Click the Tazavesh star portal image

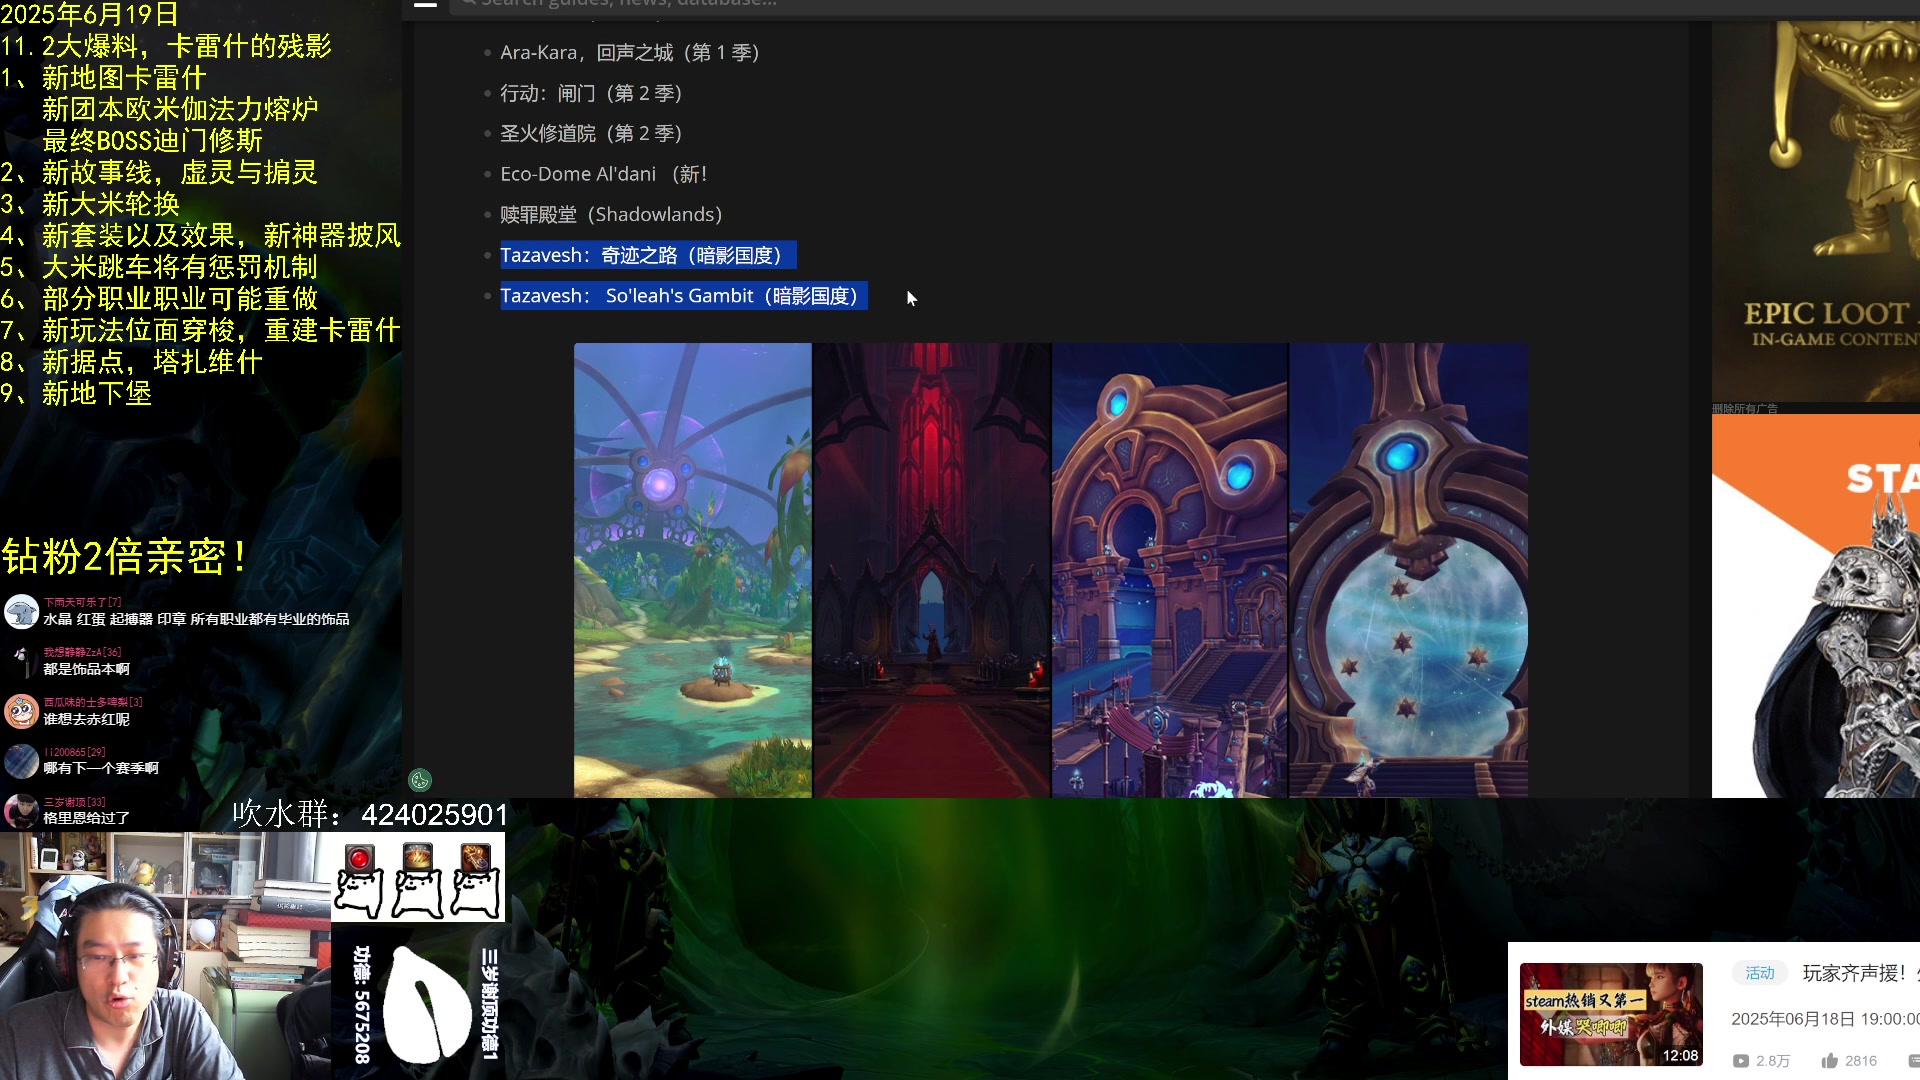(x=1408, y=570)
